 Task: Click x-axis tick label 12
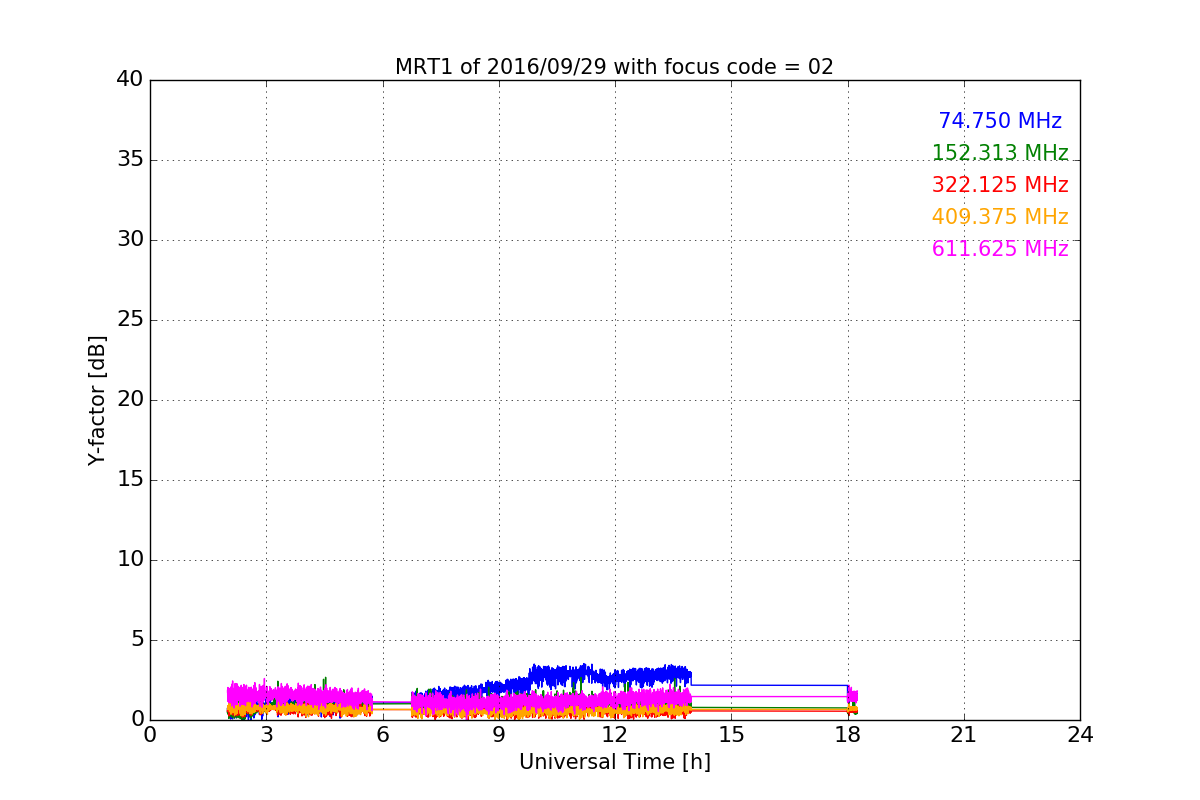pyautogui.click(x=615, y=735)
